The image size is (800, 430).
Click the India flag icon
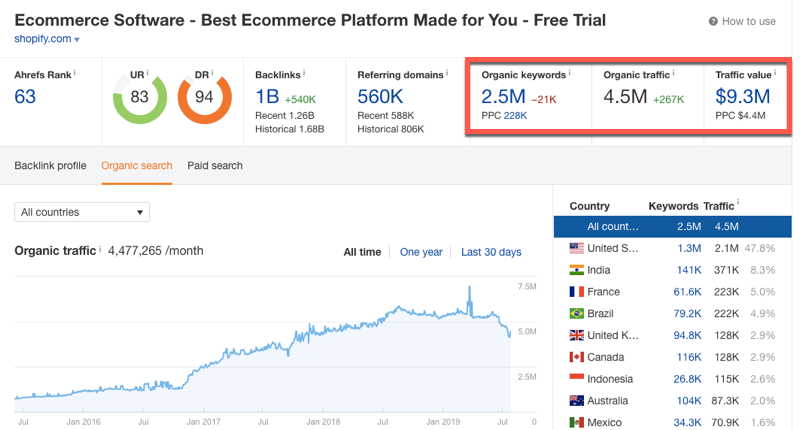click(576, 270)
